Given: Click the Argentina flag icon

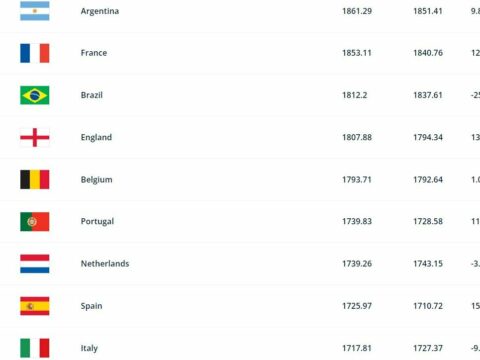Looking at the screenshot, I should pos(35,11).
